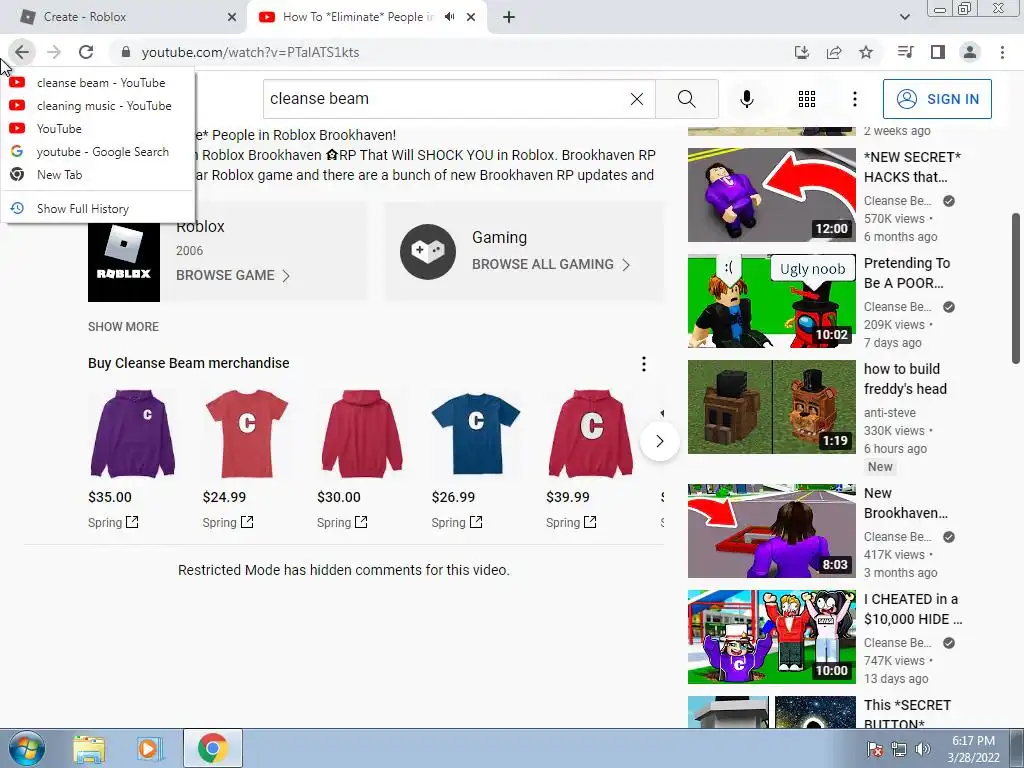
Task: Select cleaning music - YouTube history entry
Action: tap(98, 106)
